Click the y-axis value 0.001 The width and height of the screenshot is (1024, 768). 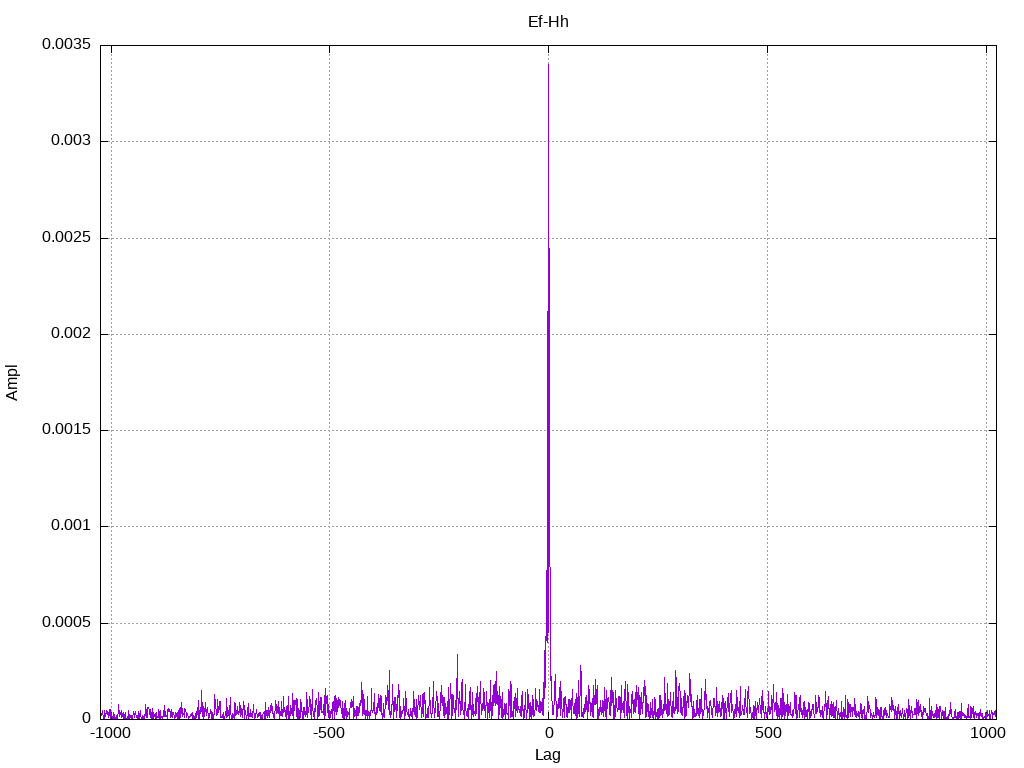[x=71, y=525]
